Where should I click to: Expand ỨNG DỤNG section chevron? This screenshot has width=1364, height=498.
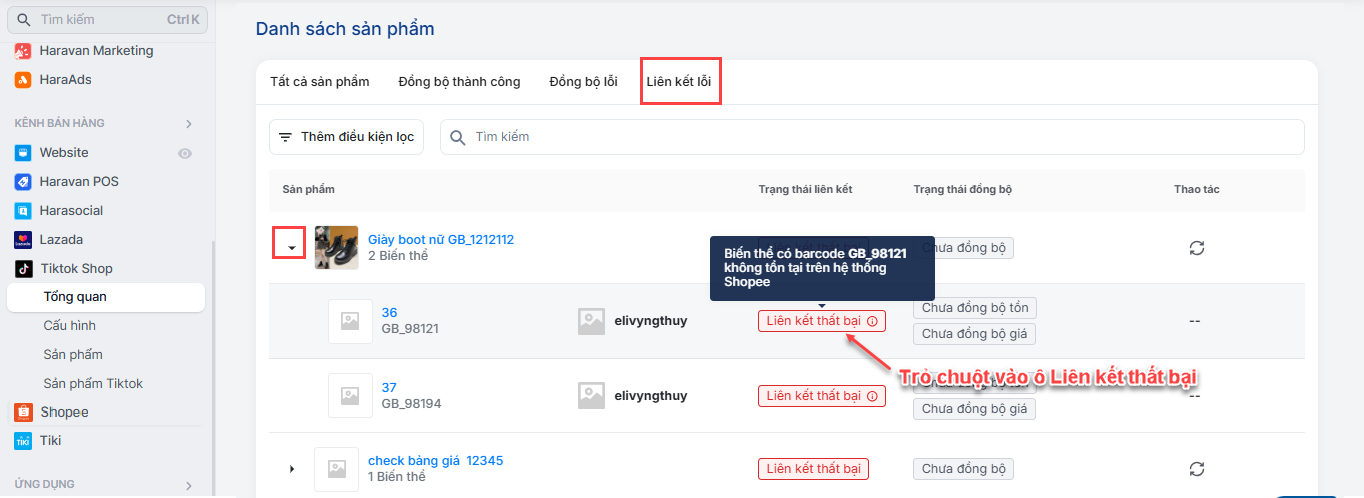click(x=189, y=485)
